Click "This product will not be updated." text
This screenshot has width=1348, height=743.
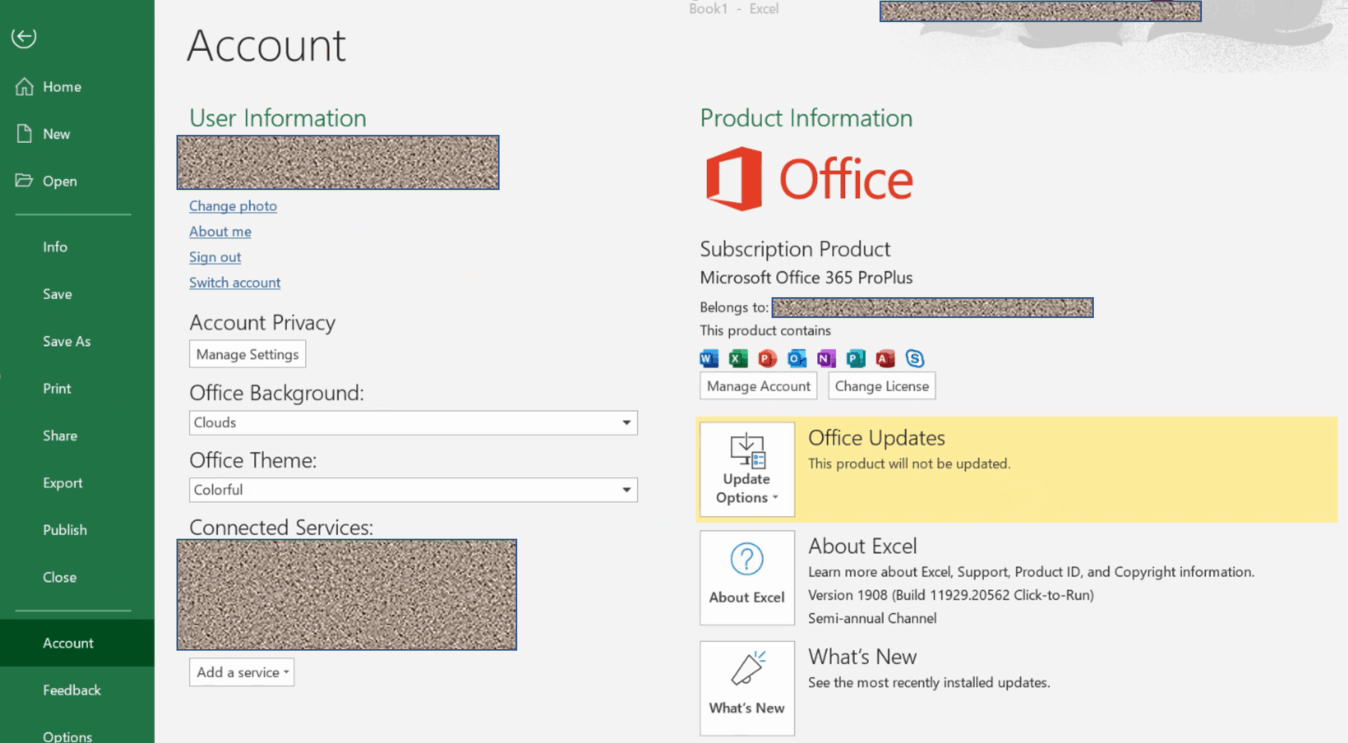click(x=909, y=464)
